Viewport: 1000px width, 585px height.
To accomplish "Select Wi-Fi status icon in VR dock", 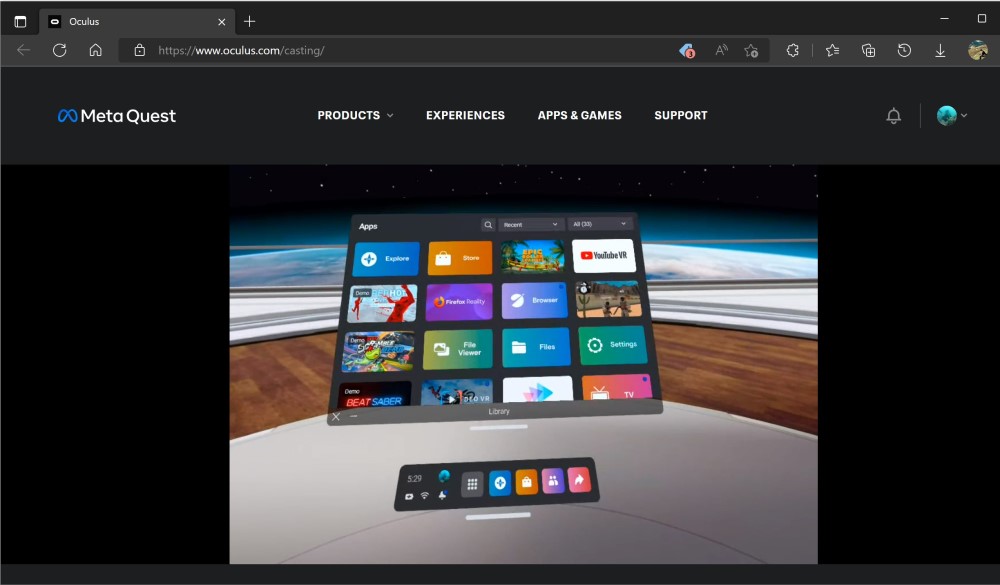I will [x=425, y=496].
